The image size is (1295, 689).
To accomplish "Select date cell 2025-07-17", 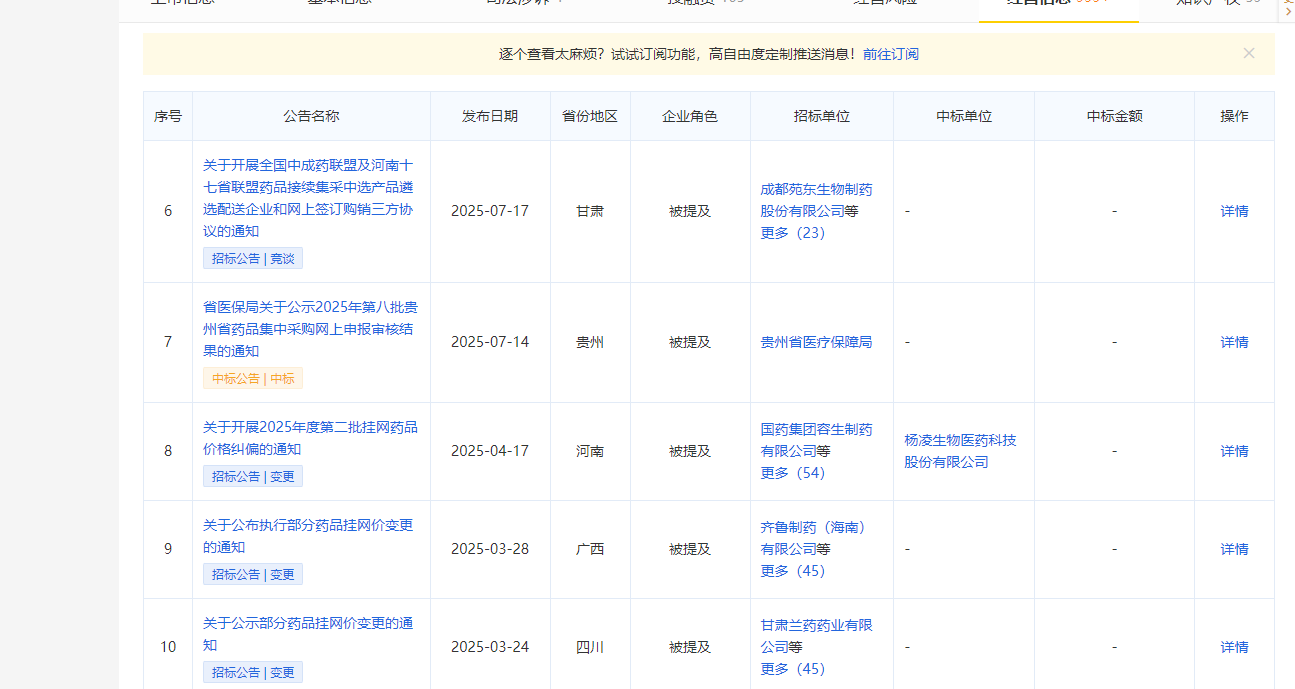I will click(x=490, y=211).
